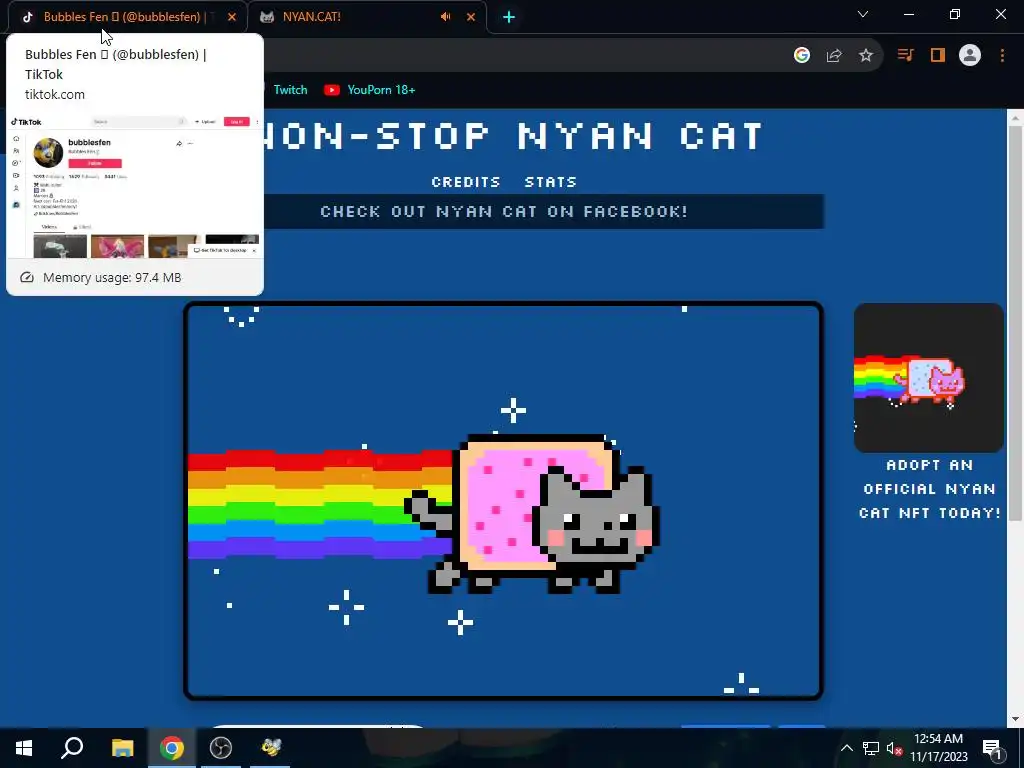Viewport: 1024px width, 768px height.
Task: Open the Windows Start menu
Action: click(24, 748)
